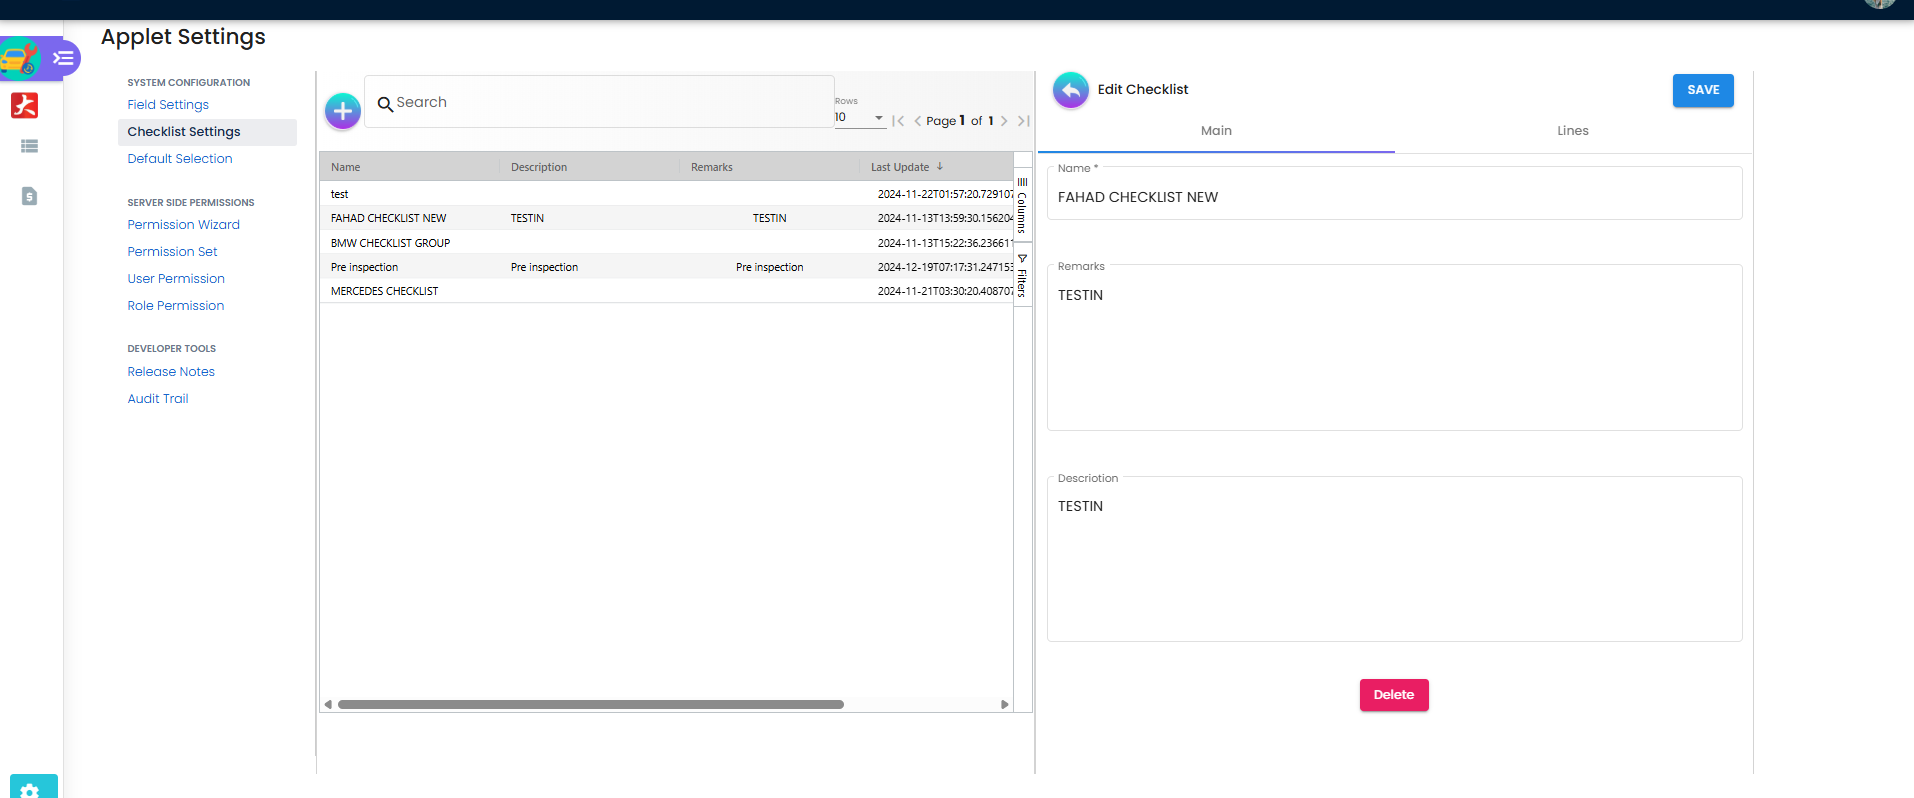Click the 2024-11-13T13:59 timestamp cell

pos(945,218)
